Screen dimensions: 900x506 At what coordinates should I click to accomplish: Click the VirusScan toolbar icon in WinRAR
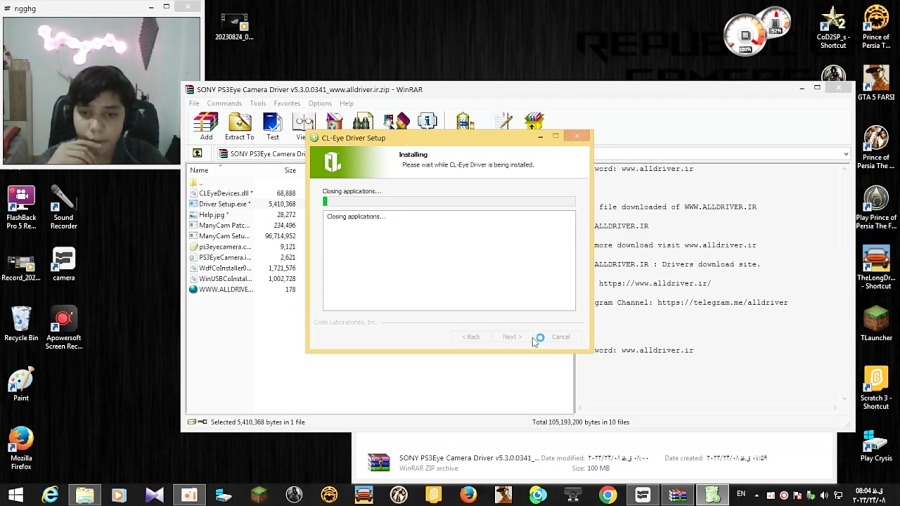(x=464, y=121)
